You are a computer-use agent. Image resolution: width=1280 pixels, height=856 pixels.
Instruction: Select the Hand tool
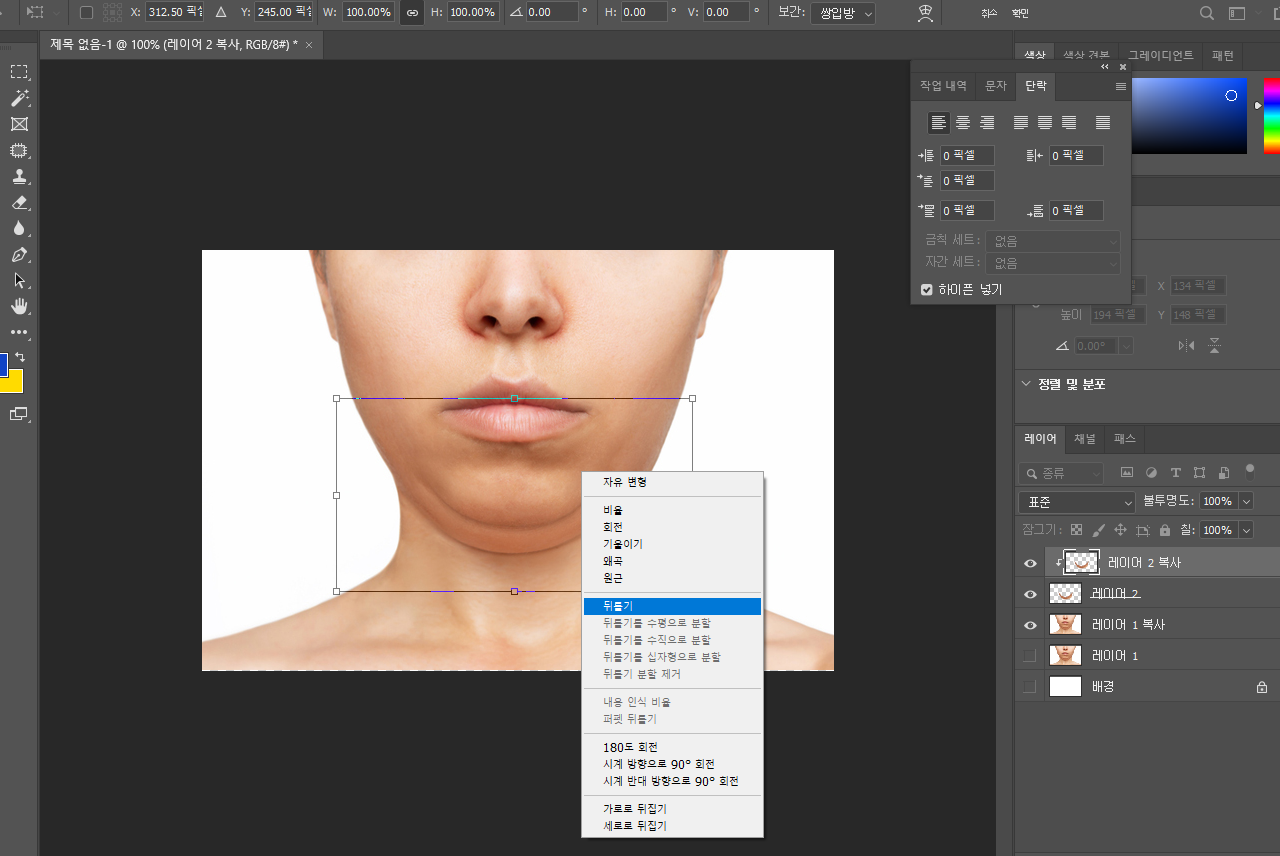pos(19,306)
